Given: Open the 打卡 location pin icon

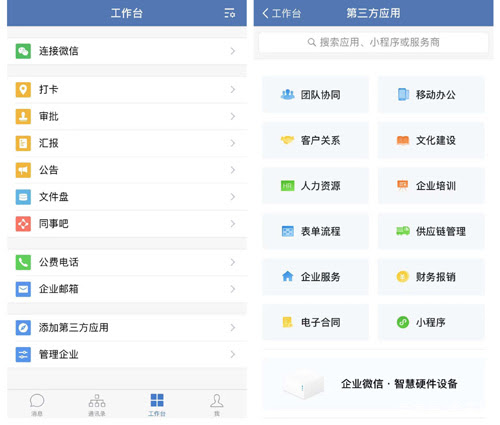Looking at the screenshot, I should pos(23,89).
